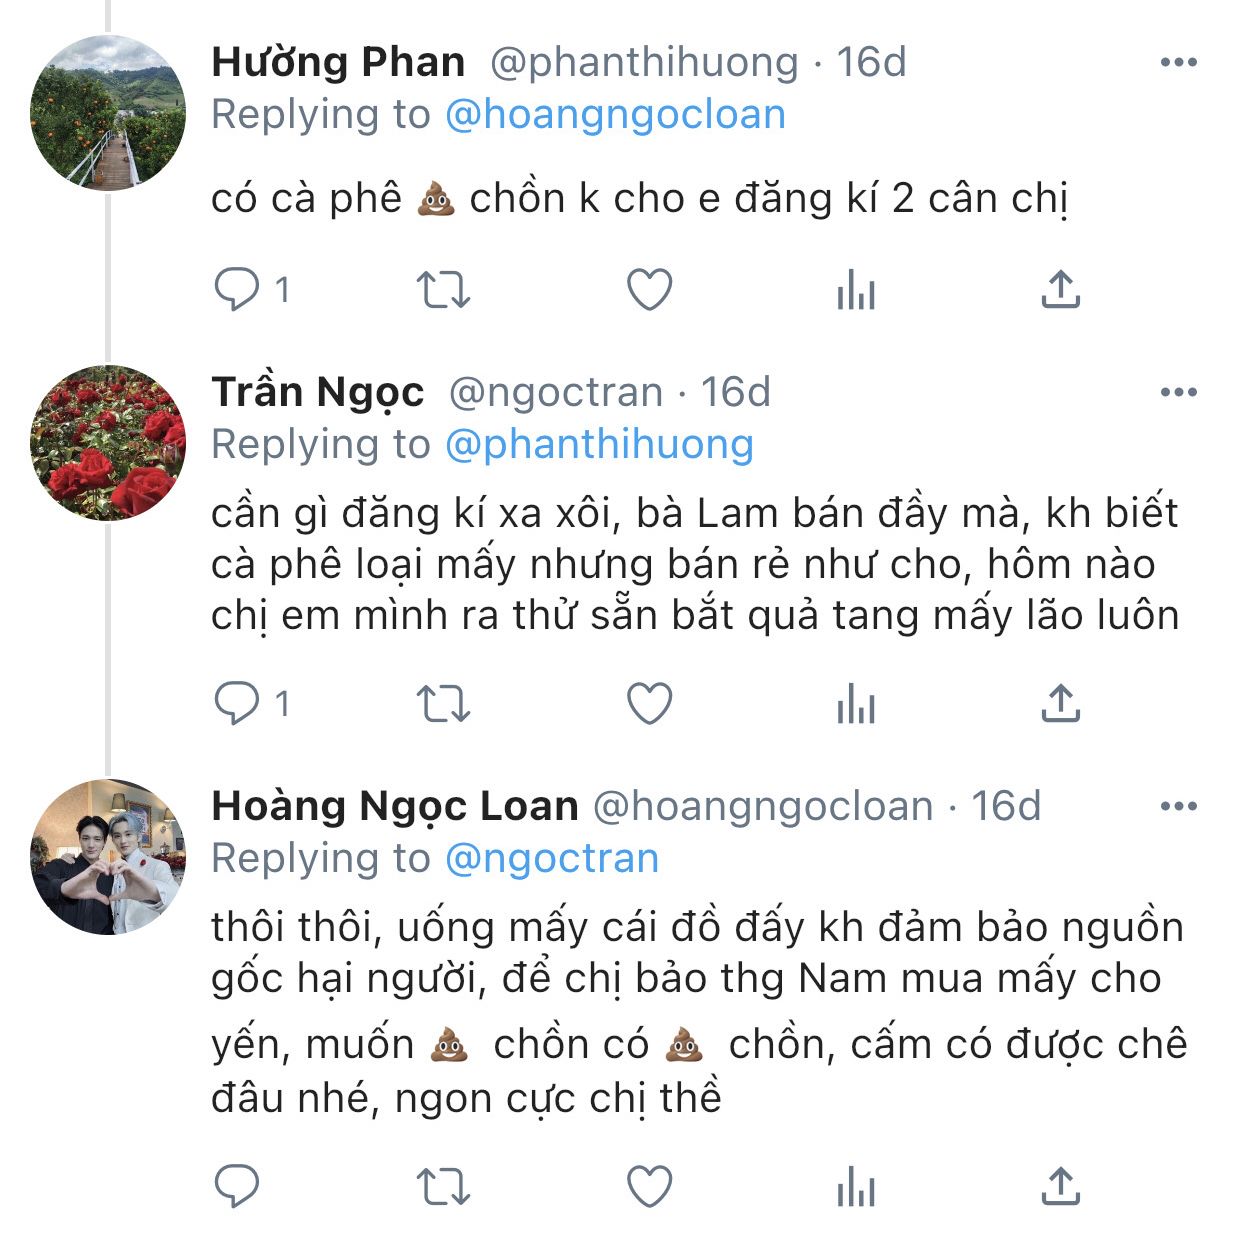This screenshot has height=1234, width=1242.
Task: Share Trần Ngọc's tweet
Action: point(1061,704)
